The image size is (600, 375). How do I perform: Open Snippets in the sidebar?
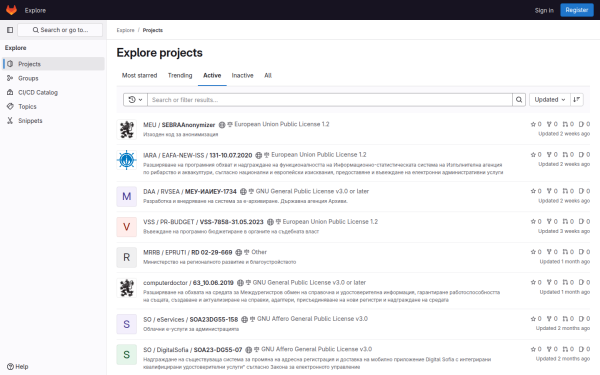[x=54, y=121]
